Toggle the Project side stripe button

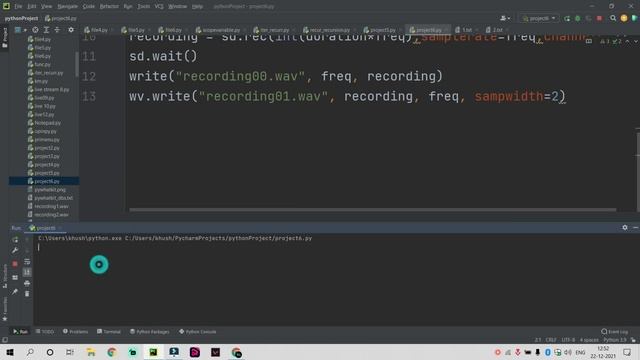pyautogui.click(x=4, y=38)
